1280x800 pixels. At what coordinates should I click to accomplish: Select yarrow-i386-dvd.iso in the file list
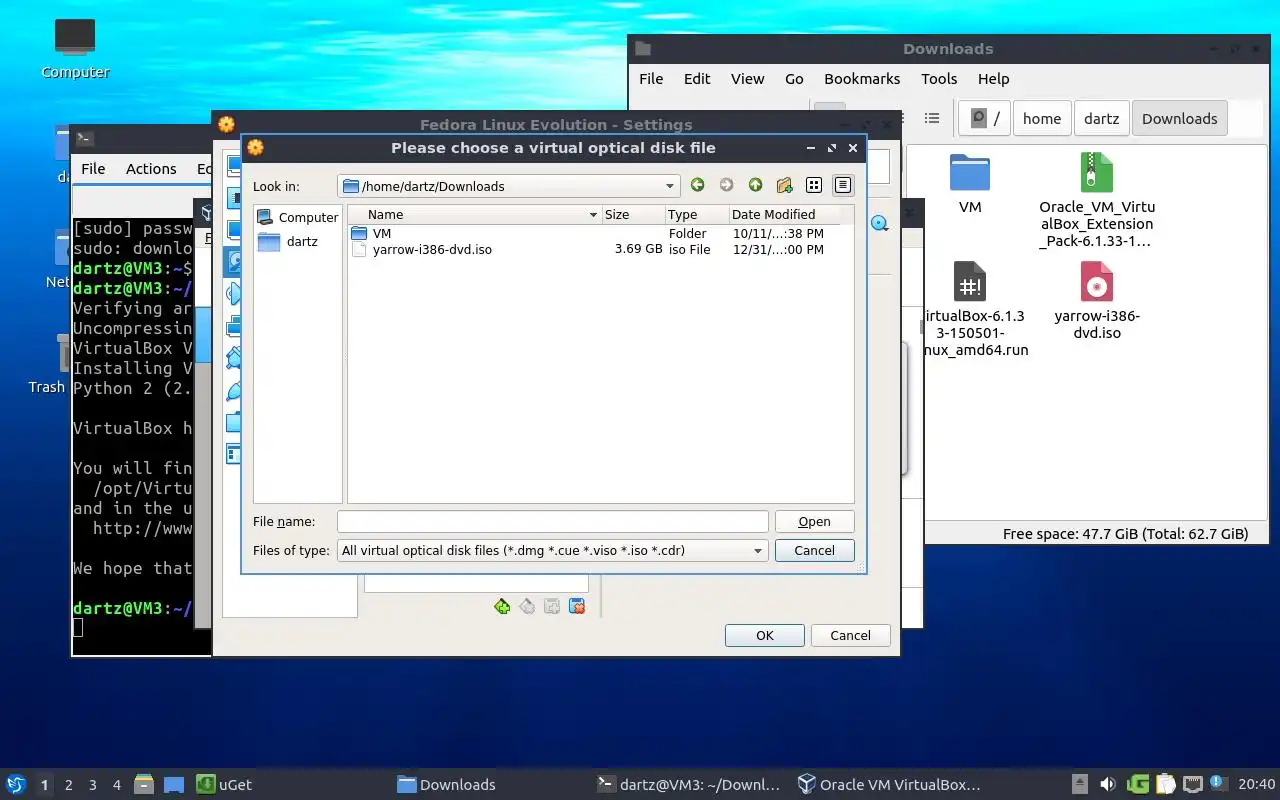click(600, 249)
